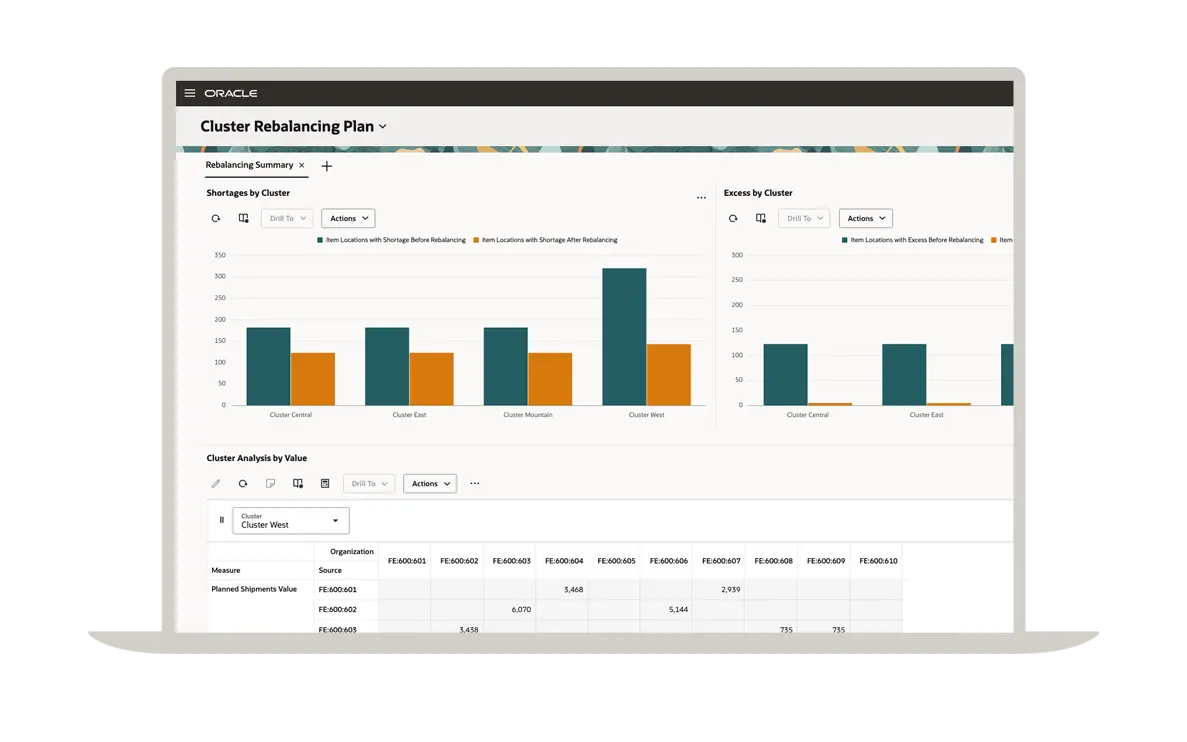The image size is (1187, 742).
Task: Open Actions menu in Cluster Analysis by Value
Action: pyautogui.click(x=430, y=484)
